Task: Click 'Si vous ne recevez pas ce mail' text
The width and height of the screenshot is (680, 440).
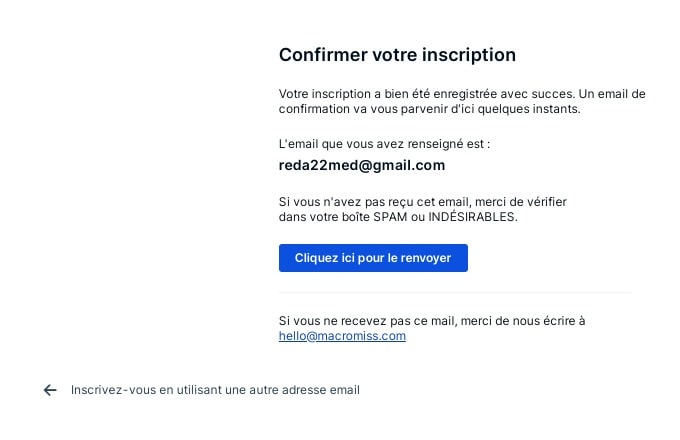Action: (366, 321)
